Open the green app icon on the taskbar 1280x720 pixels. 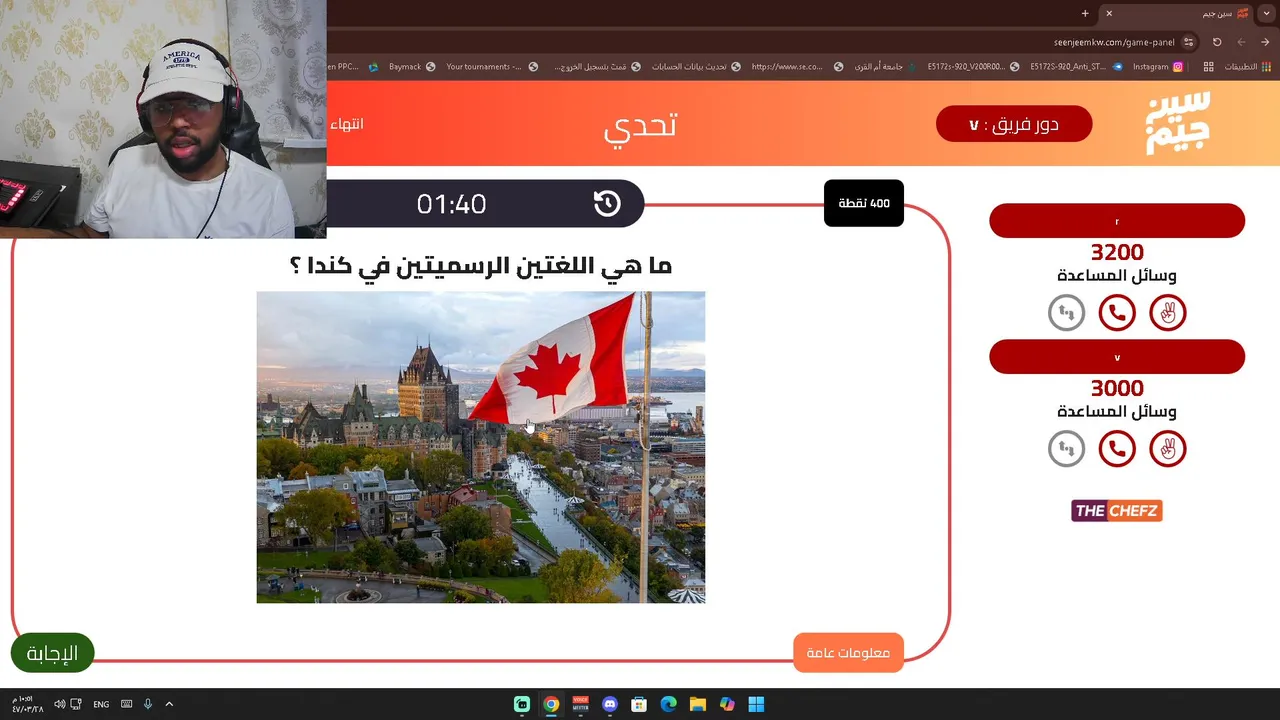(522, 704)
